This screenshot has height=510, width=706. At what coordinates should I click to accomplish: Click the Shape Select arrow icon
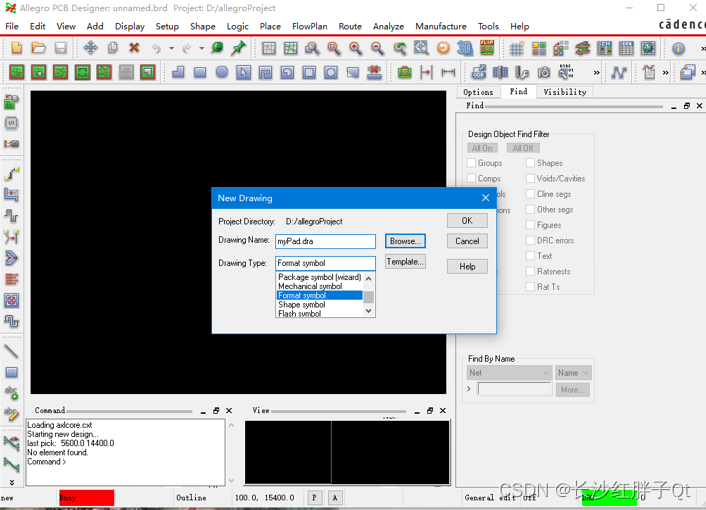tap(243, 72)
